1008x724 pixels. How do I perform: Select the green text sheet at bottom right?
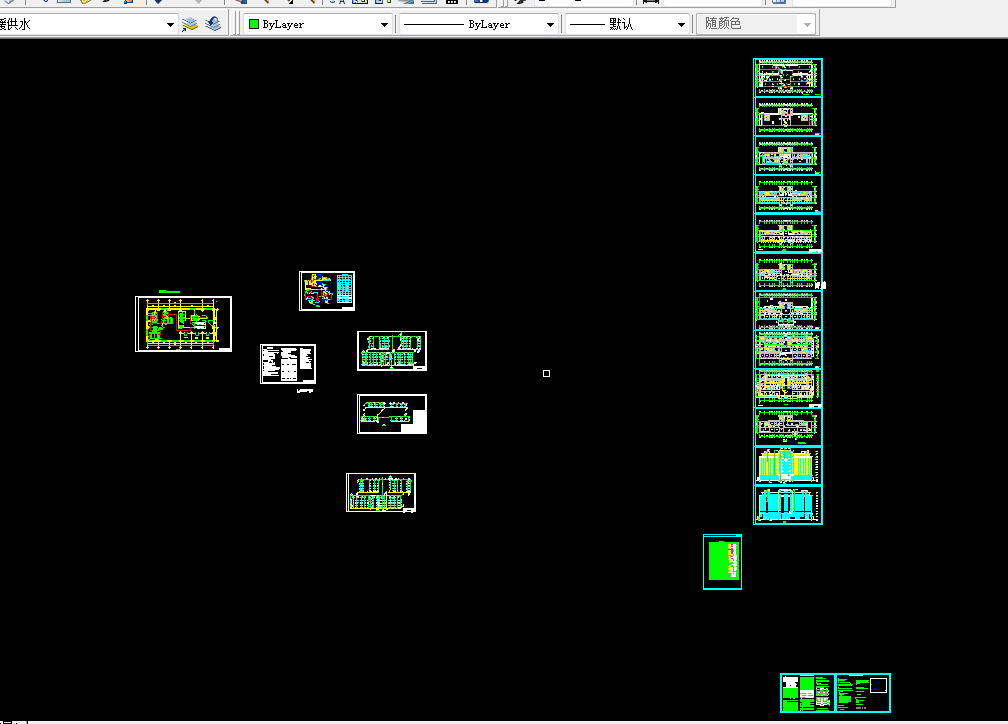tap(807, 693)
